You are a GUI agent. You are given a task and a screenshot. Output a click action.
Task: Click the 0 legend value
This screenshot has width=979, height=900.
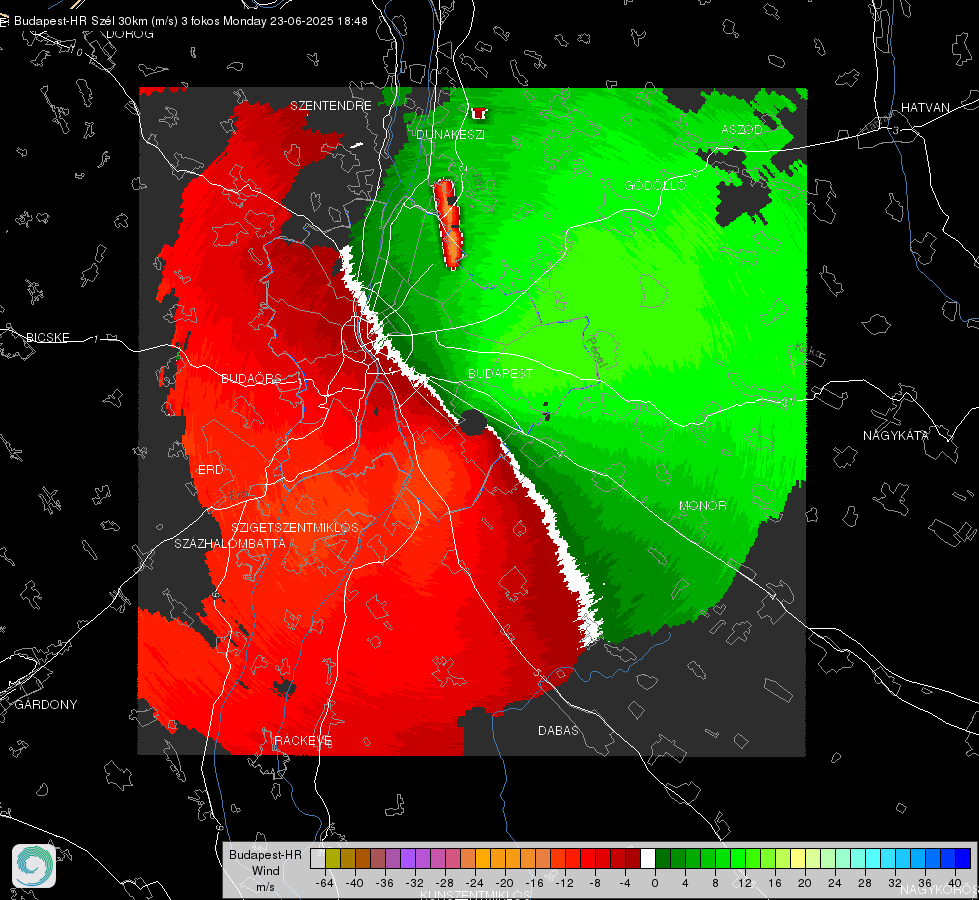point(655,883)
